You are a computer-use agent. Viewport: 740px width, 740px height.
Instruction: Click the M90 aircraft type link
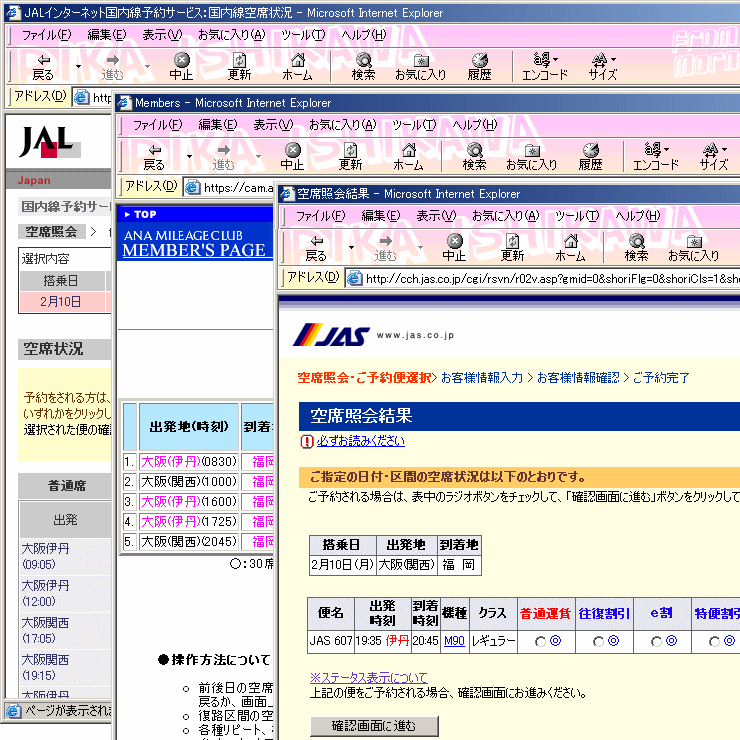tap(454, 641)
